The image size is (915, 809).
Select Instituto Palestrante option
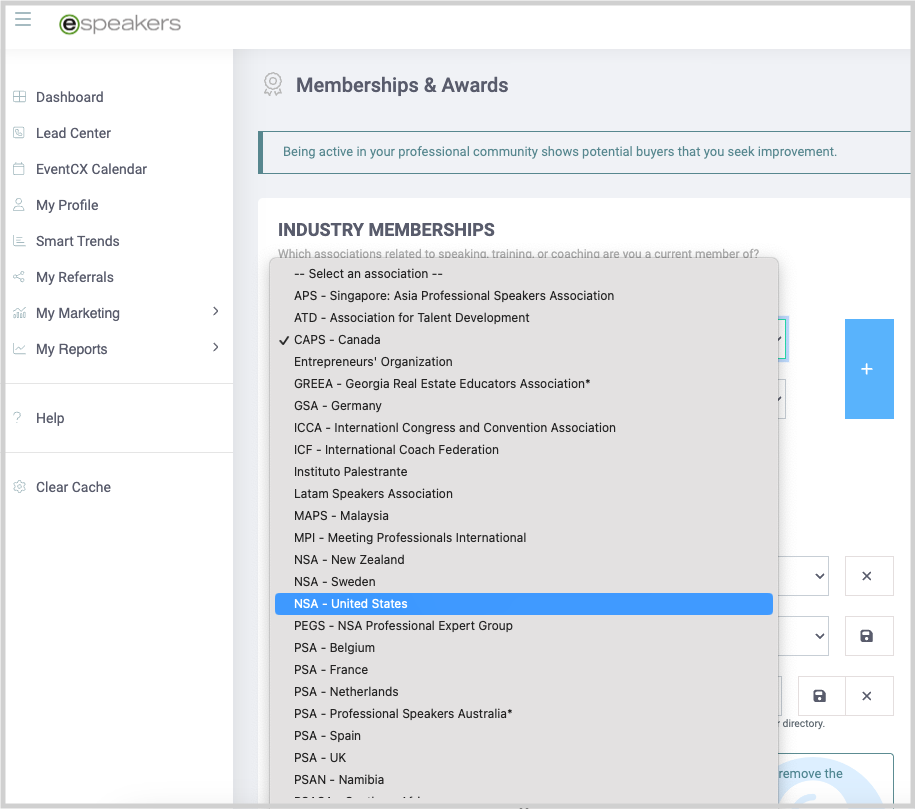coord(523,472)
